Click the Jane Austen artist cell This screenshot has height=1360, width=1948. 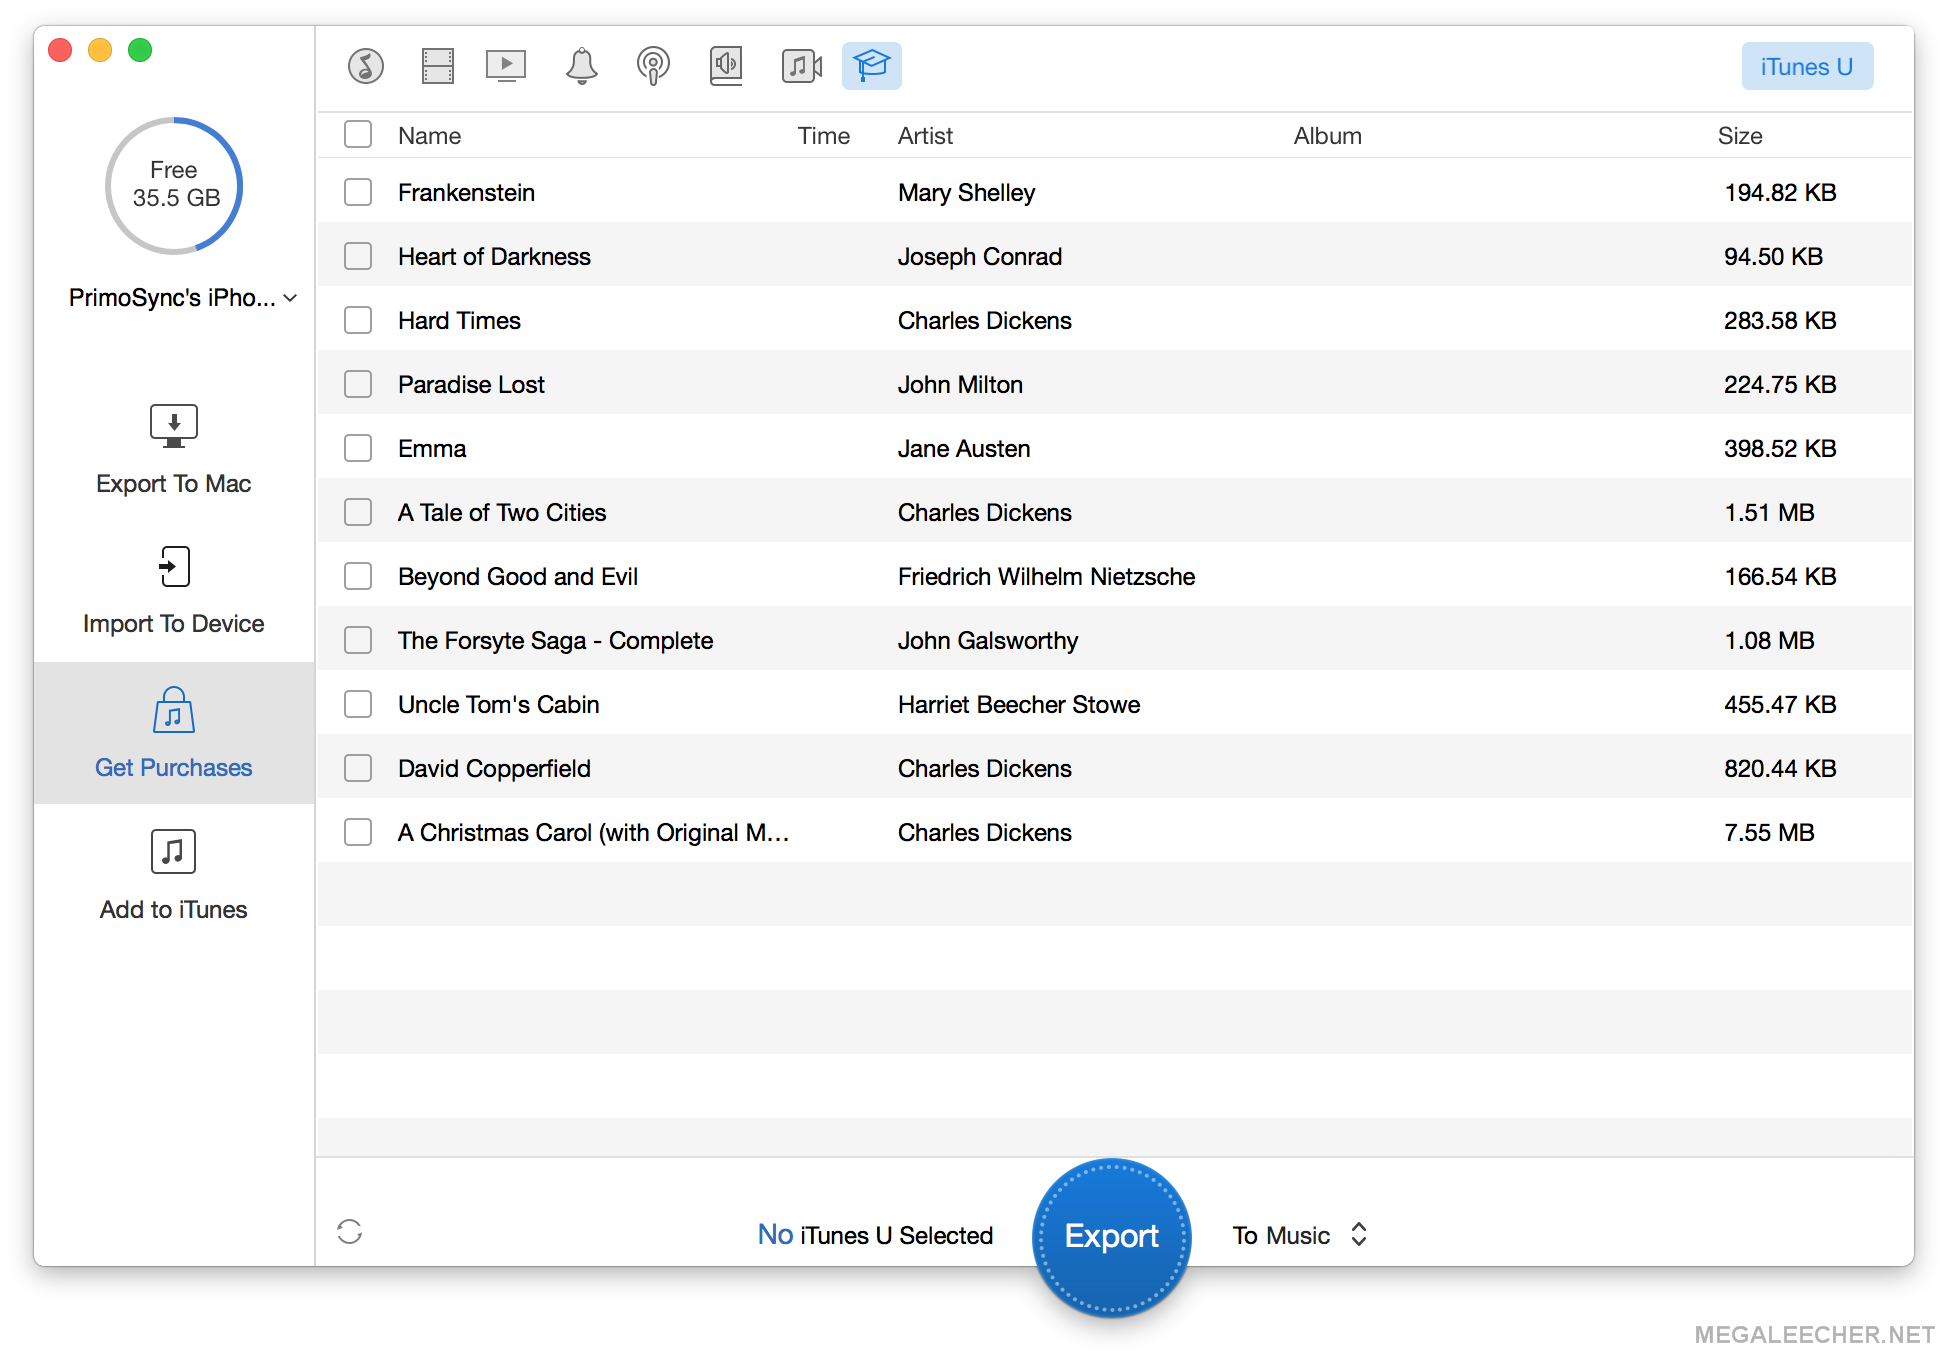coord(964,448)
